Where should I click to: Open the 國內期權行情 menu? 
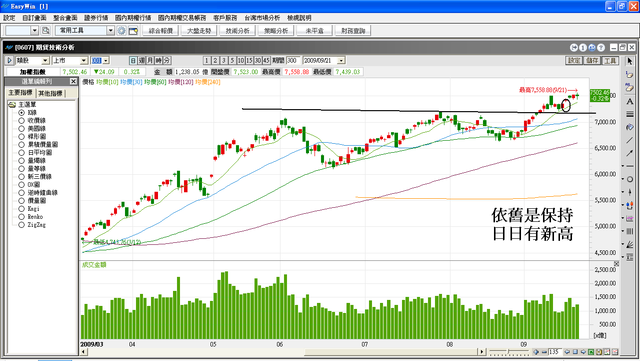[133, 18]
